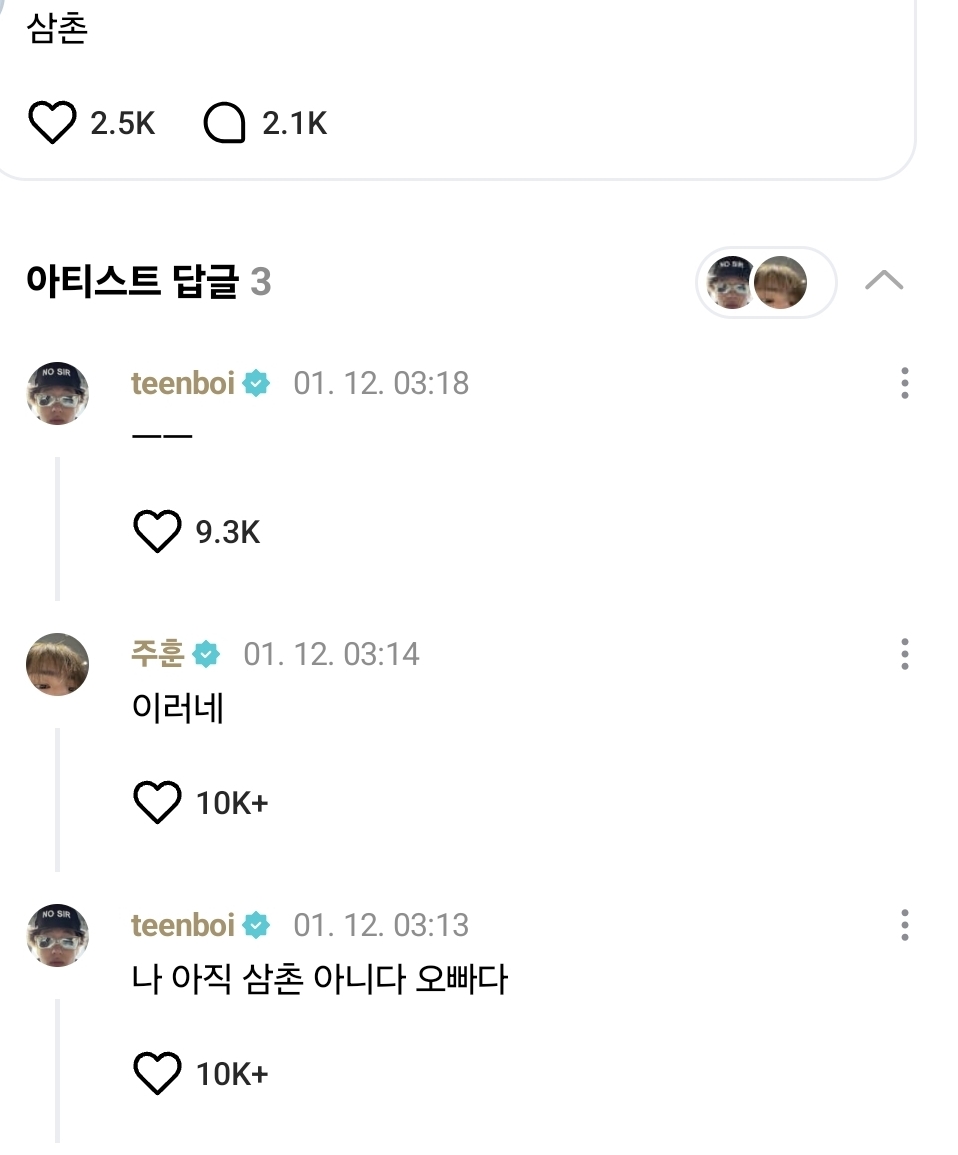958x1155 pixels.
Task: Open more options for 03:18 teenboi reply
Action: pos(904,383)
